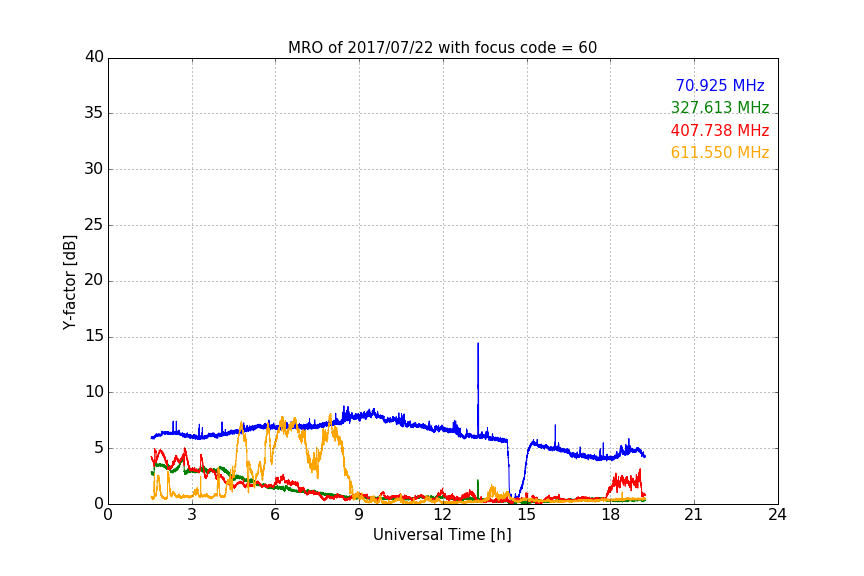Click the y-axis tick label 15

94,336
